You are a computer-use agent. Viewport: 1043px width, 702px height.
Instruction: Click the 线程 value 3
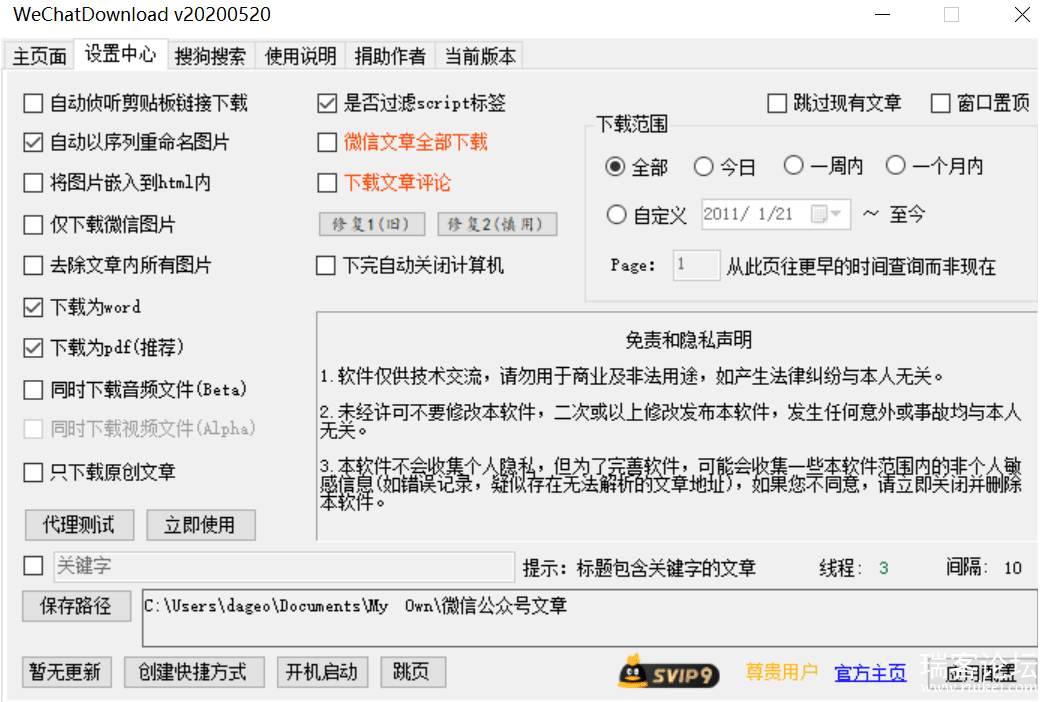(x=883, y=568)
